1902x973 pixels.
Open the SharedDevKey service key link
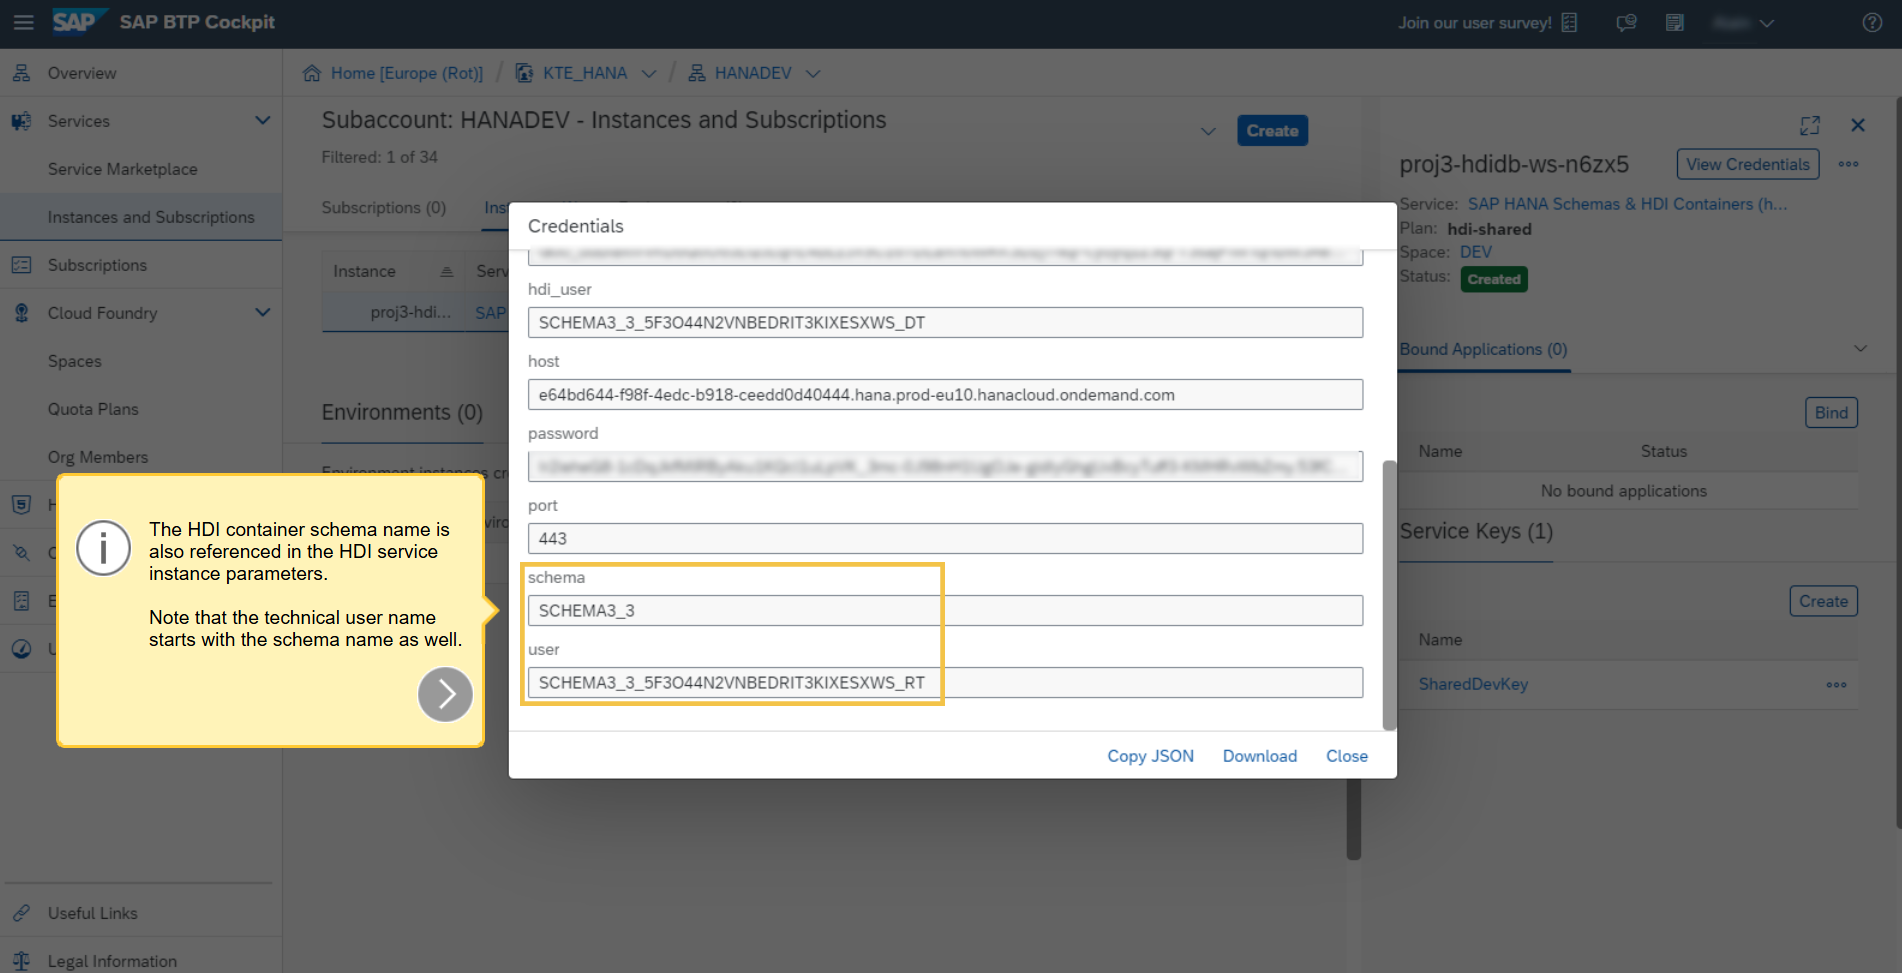pyautogui.click(x=1473, y=685)
